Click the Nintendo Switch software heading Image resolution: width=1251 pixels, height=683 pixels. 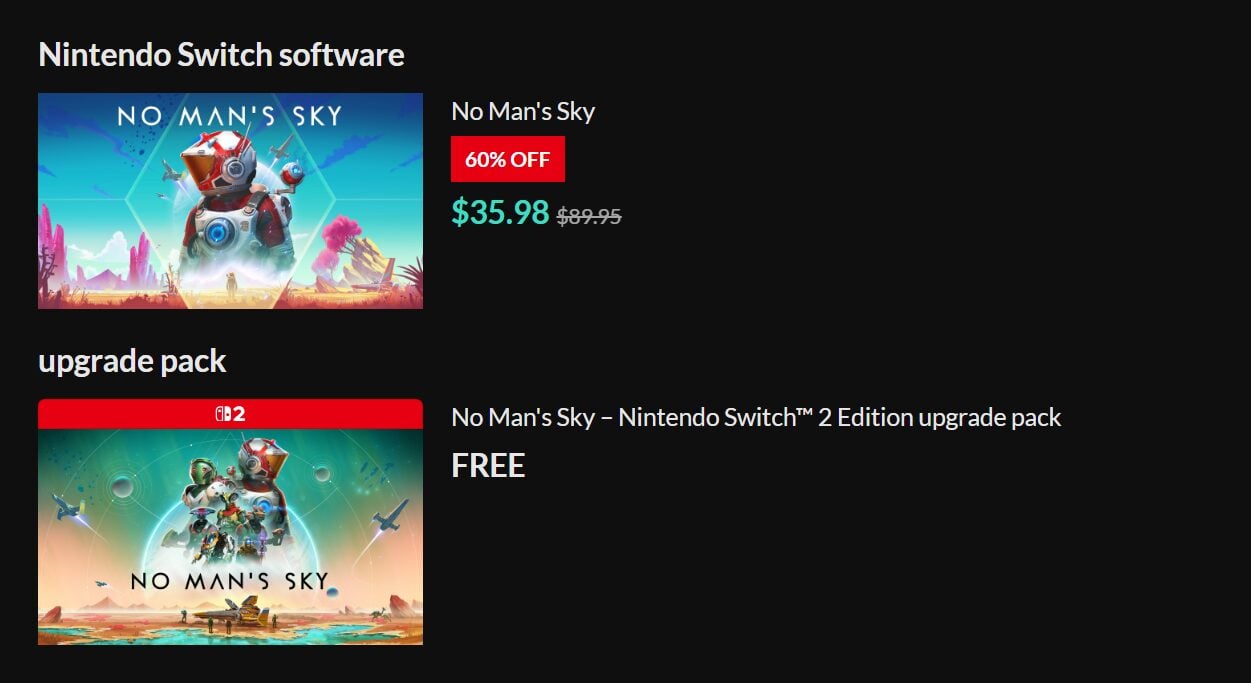pos(221,54)
